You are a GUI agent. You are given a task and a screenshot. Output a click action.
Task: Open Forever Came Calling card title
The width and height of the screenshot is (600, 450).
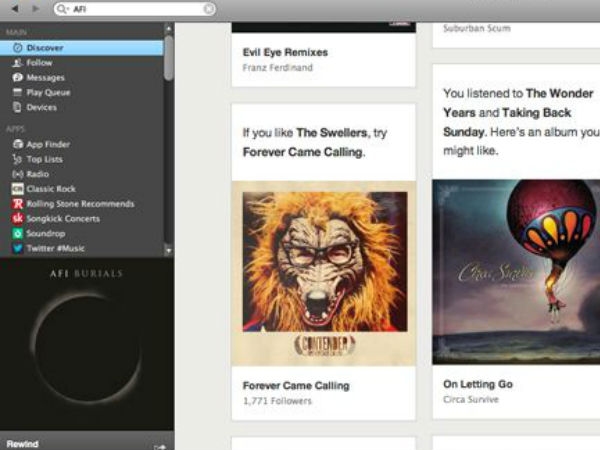click(296, 386)
